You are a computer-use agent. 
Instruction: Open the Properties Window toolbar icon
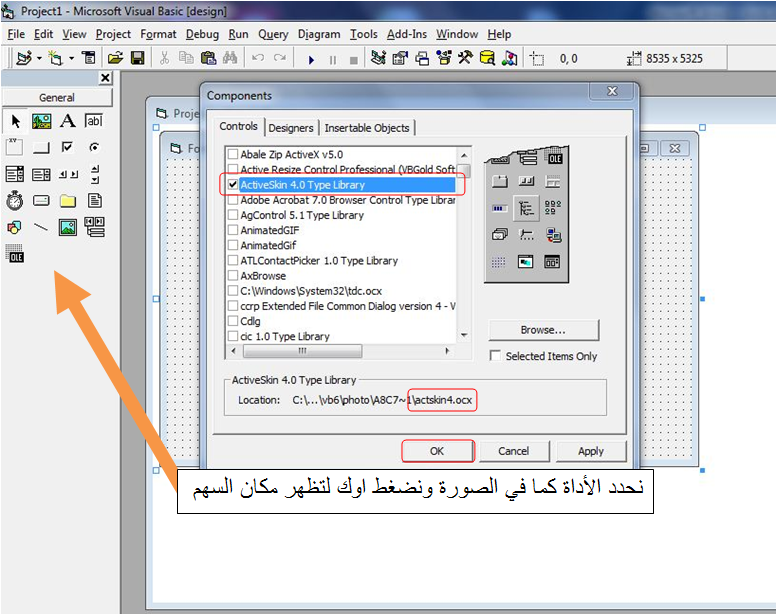pos(400,58)
